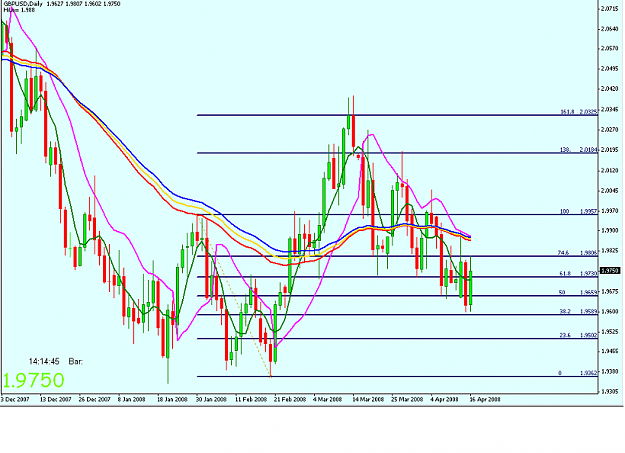Click the 2.0420 price axis value
This screenshot has width=625, height=453.
609,89
